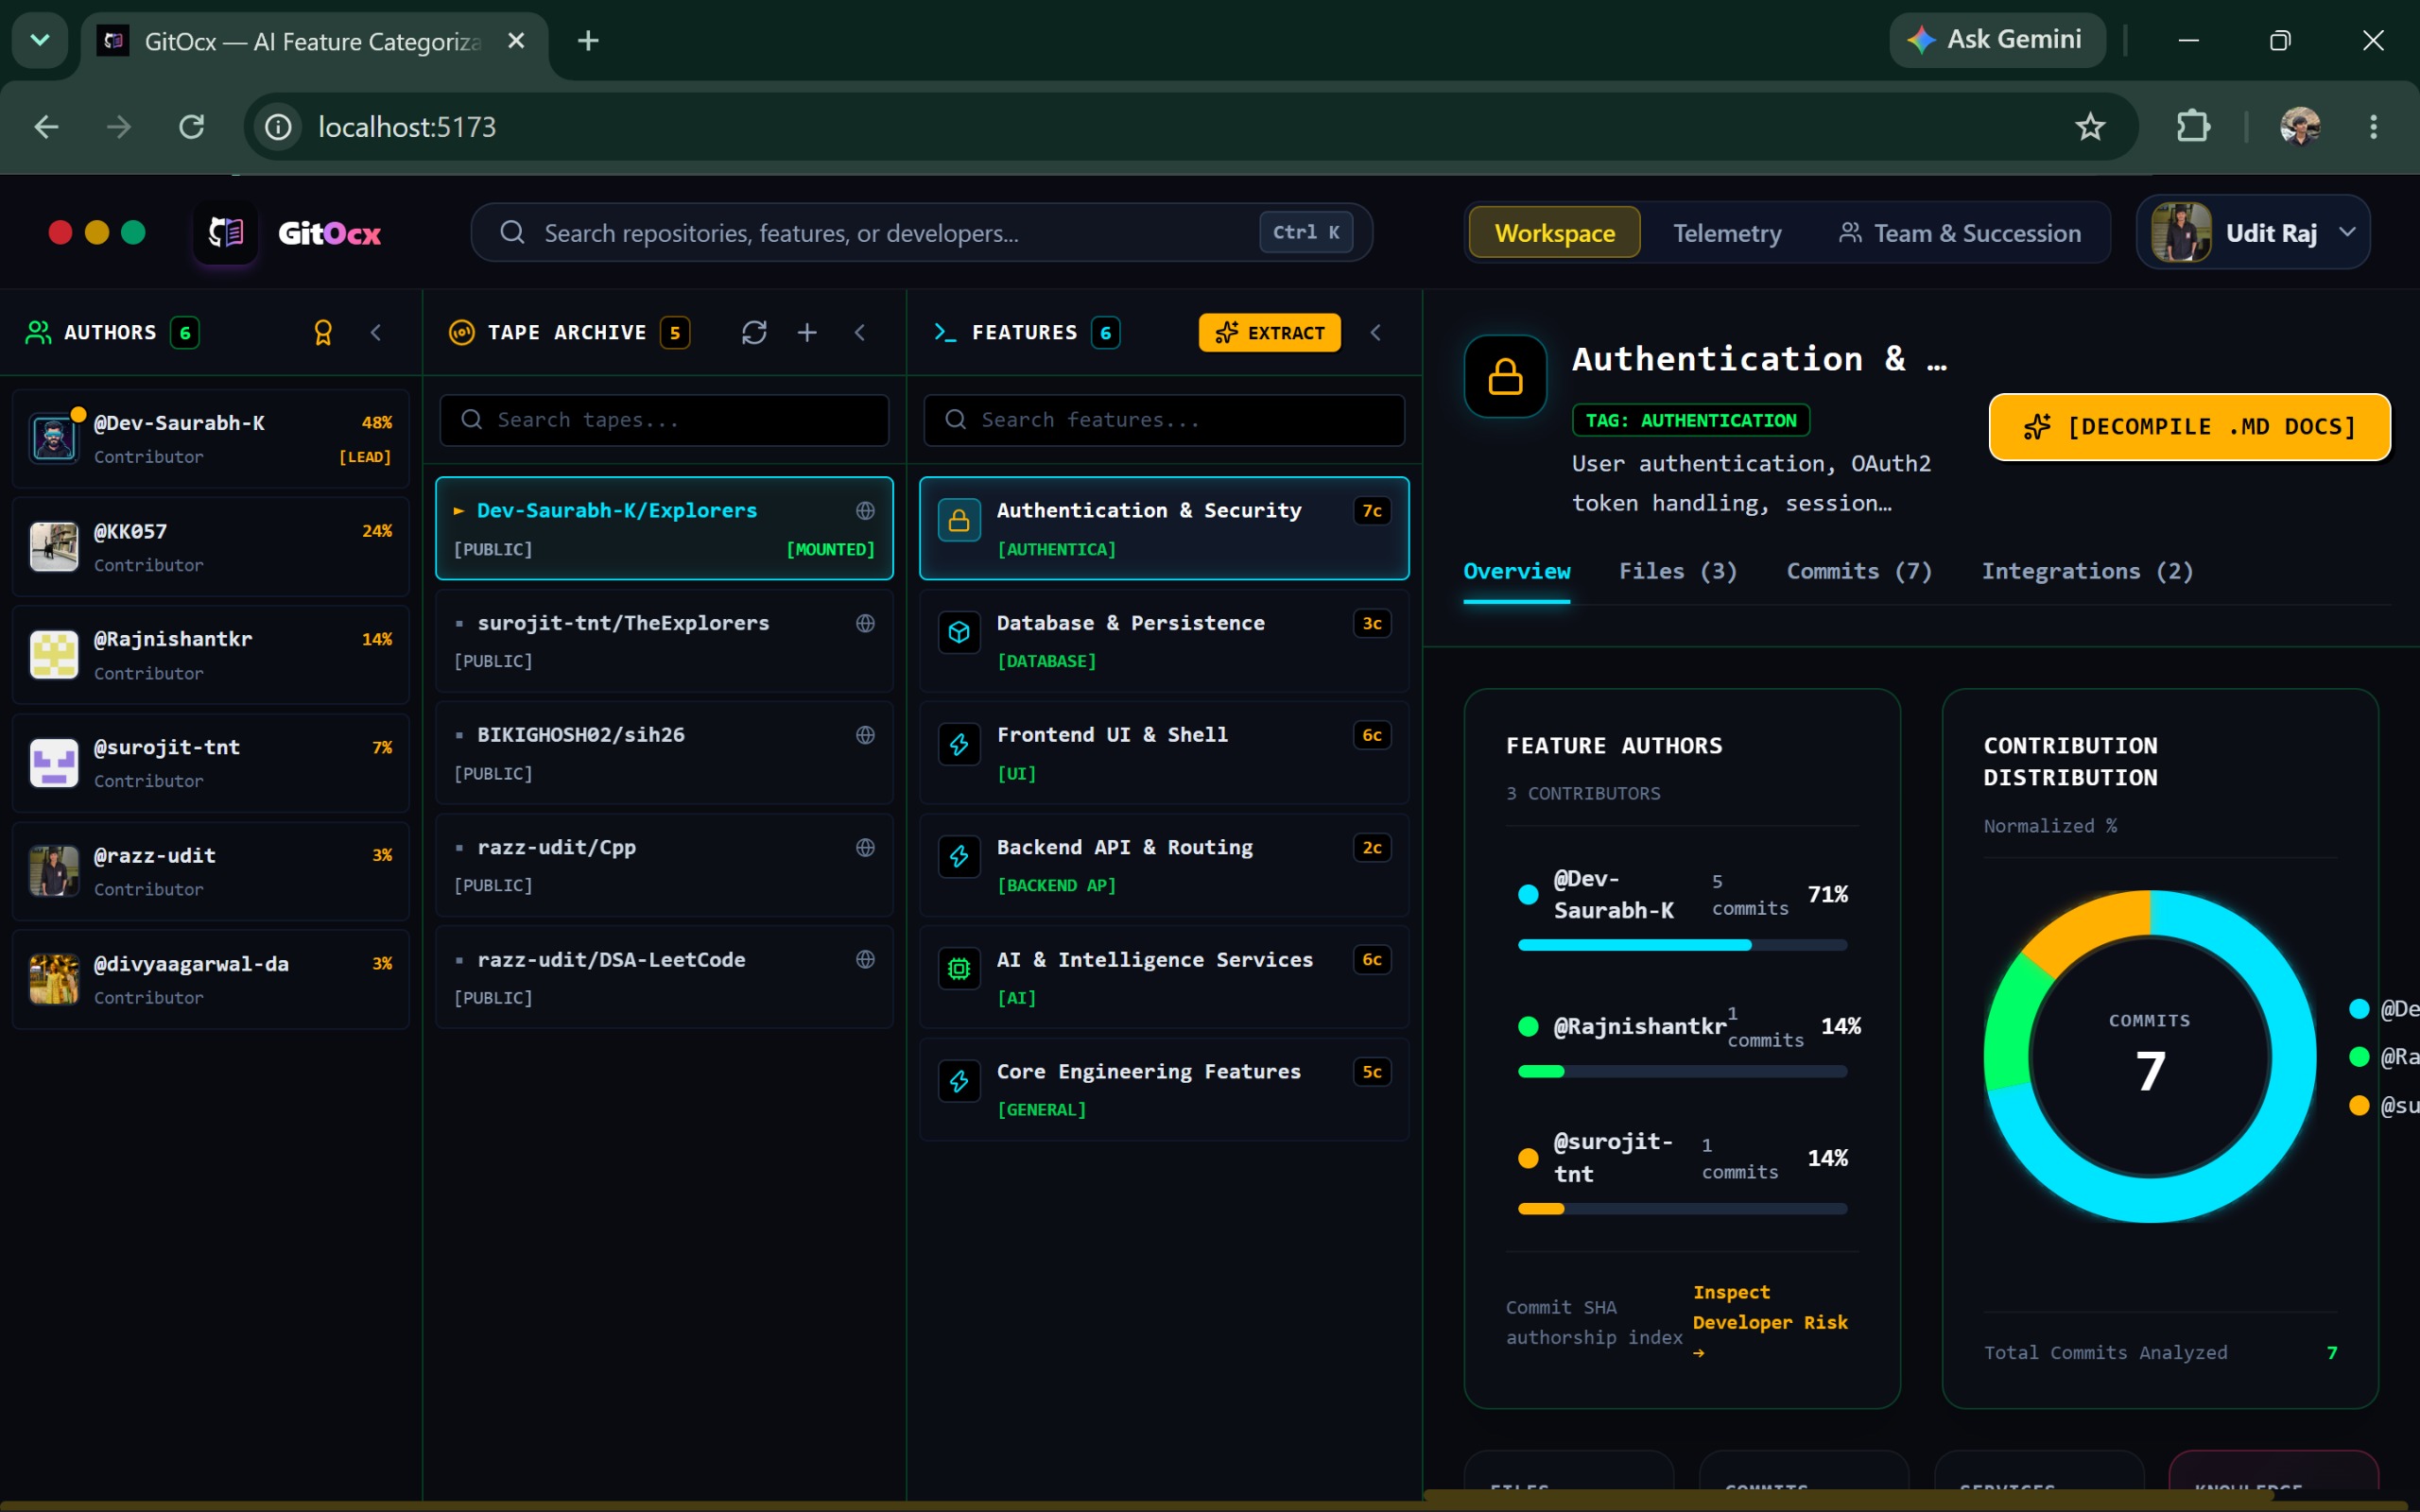Open the Commits (7) tab
Image resolution: width=2420 pixels, height=1512 pixels.
pyautogui.click(x=1859, y=571)
